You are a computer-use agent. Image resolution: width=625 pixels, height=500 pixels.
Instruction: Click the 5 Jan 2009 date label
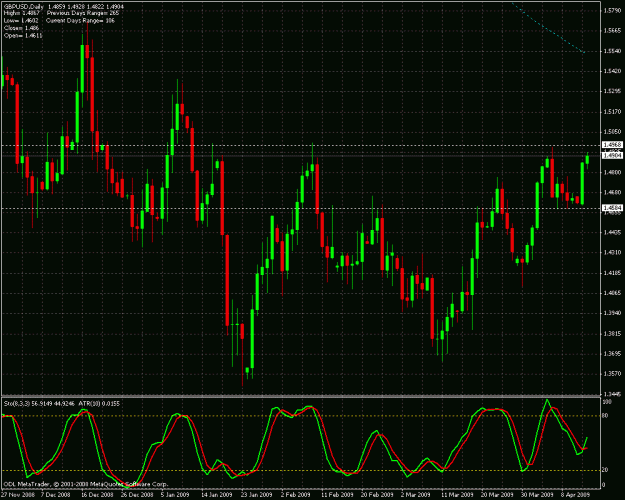click(175, 495)
